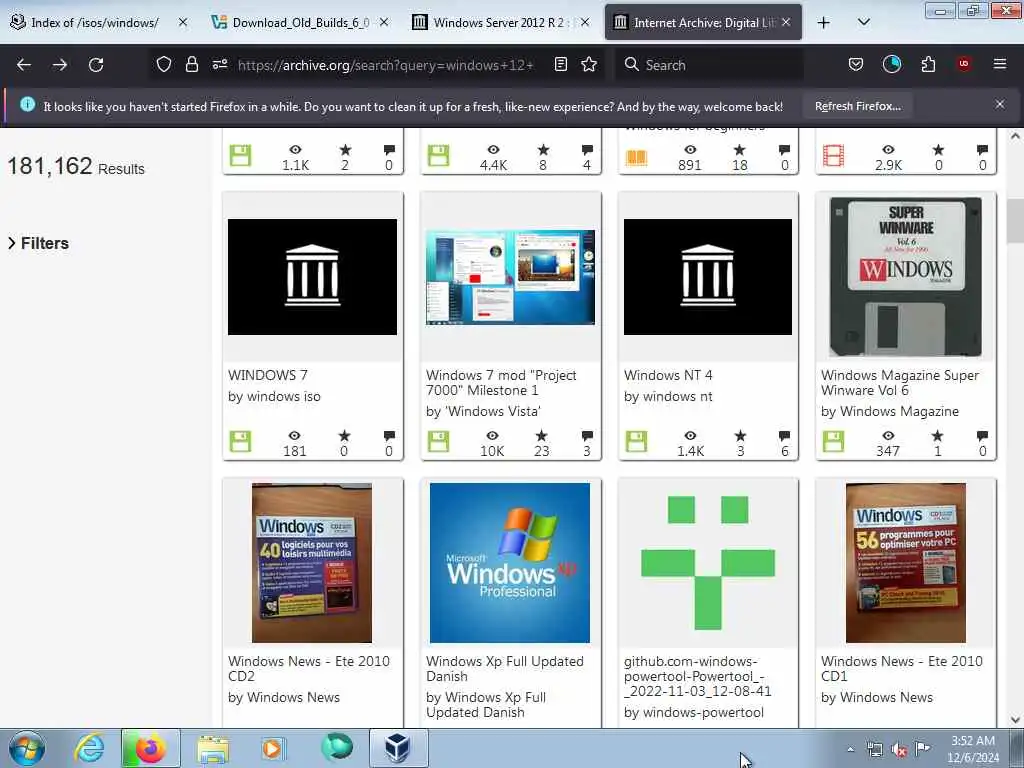Open Windows Media Player taskbar icon
This screenshot has height=768, width=1024.
point(273,749)
